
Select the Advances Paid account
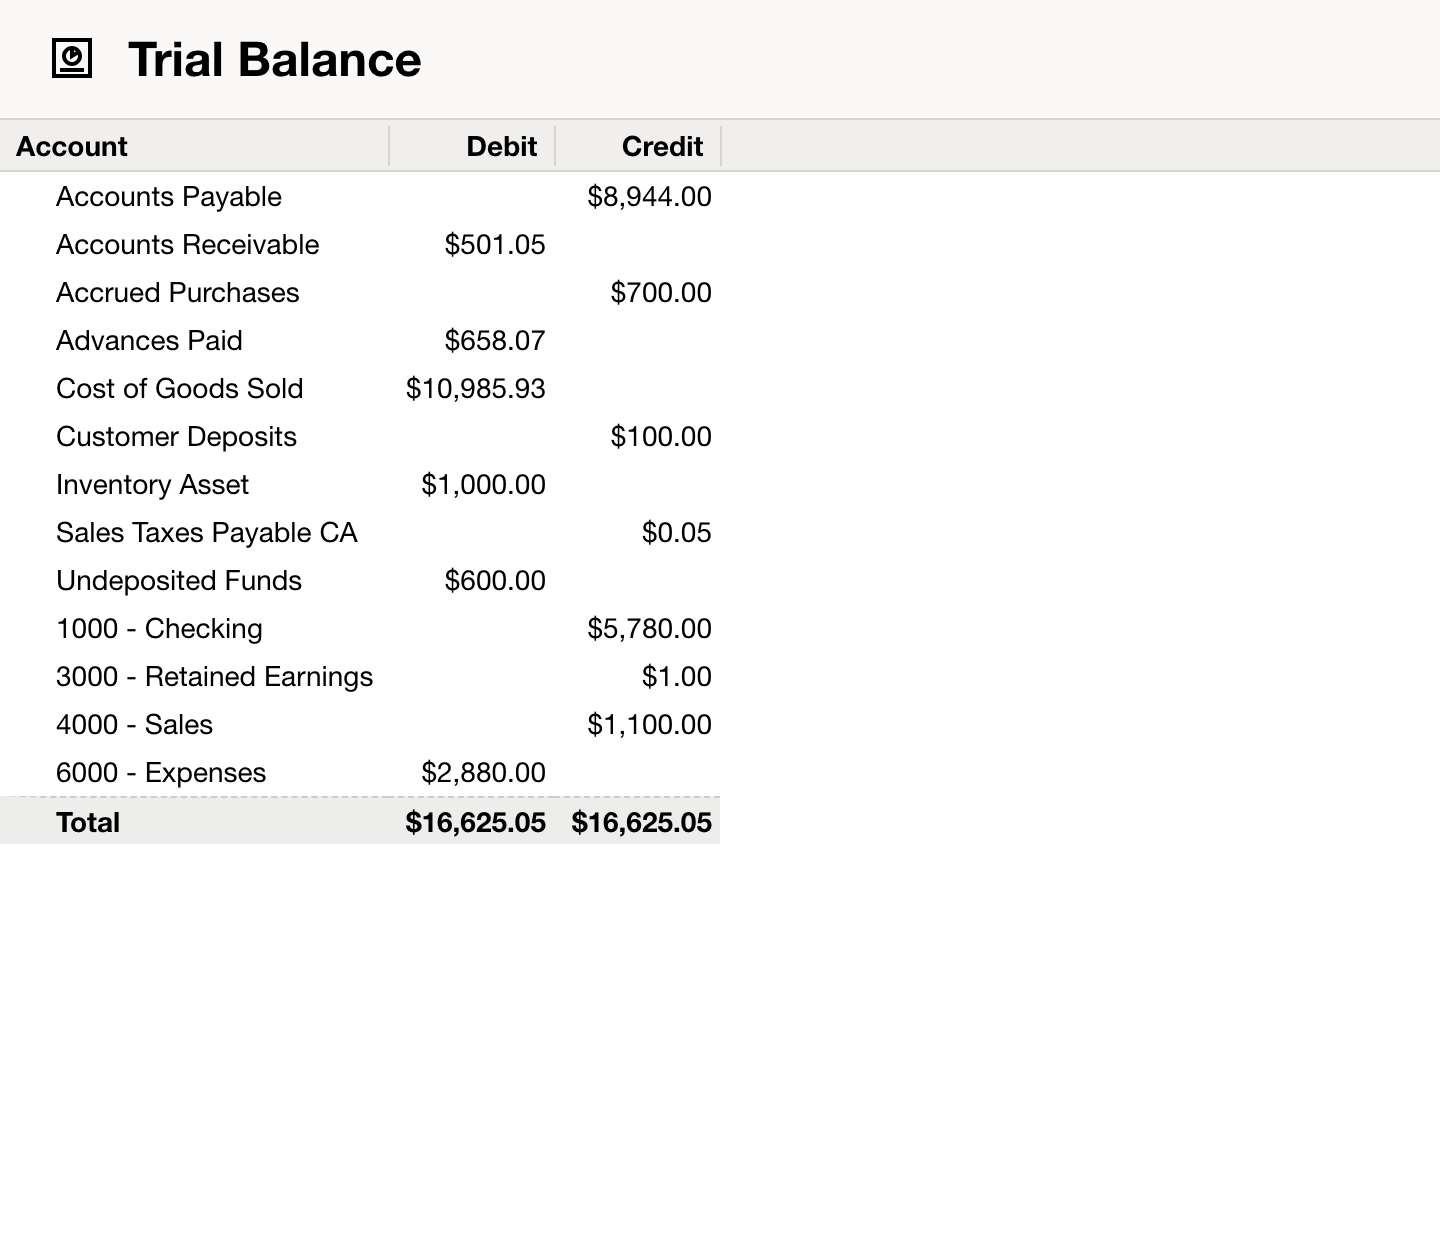[x=149, y=341]
